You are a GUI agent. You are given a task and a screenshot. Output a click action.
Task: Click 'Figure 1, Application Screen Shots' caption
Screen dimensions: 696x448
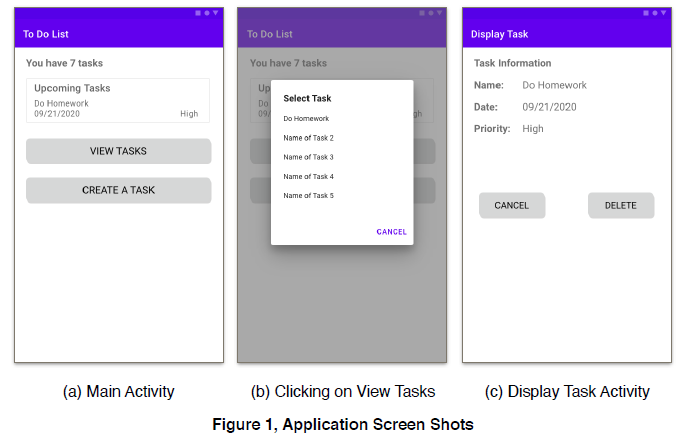pos(343,424)
